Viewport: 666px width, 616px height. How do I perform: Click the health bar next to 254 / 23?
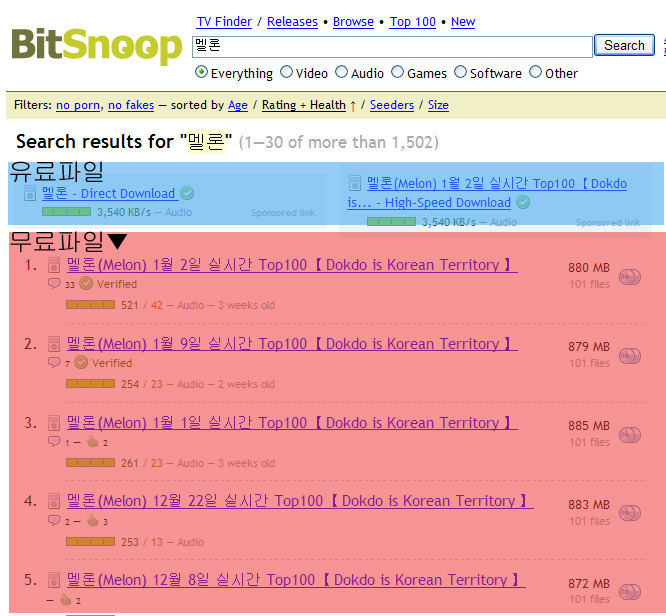point(90,384)
